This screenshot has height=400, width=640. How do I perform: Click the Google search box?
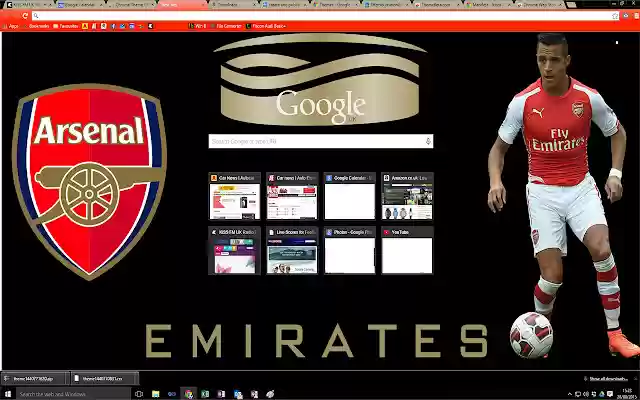(x=321, y=141)
